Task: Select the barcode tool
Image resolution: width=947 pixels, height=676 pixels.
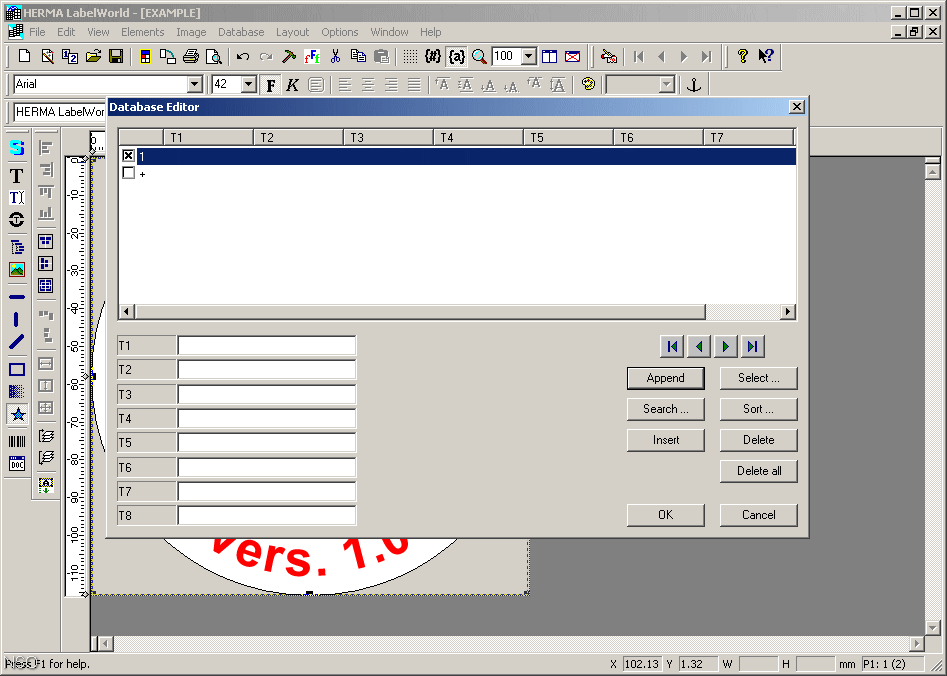Action: [16, 440]
